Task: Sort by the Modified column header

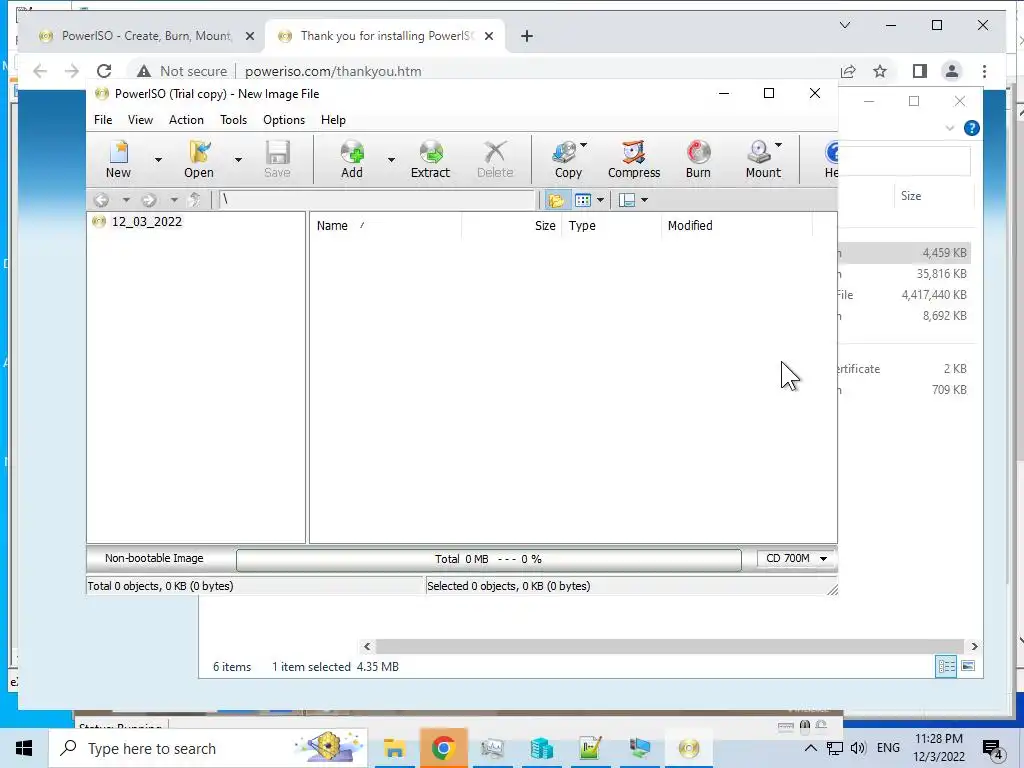Action: pyautogui.click(x=737, y=225)
